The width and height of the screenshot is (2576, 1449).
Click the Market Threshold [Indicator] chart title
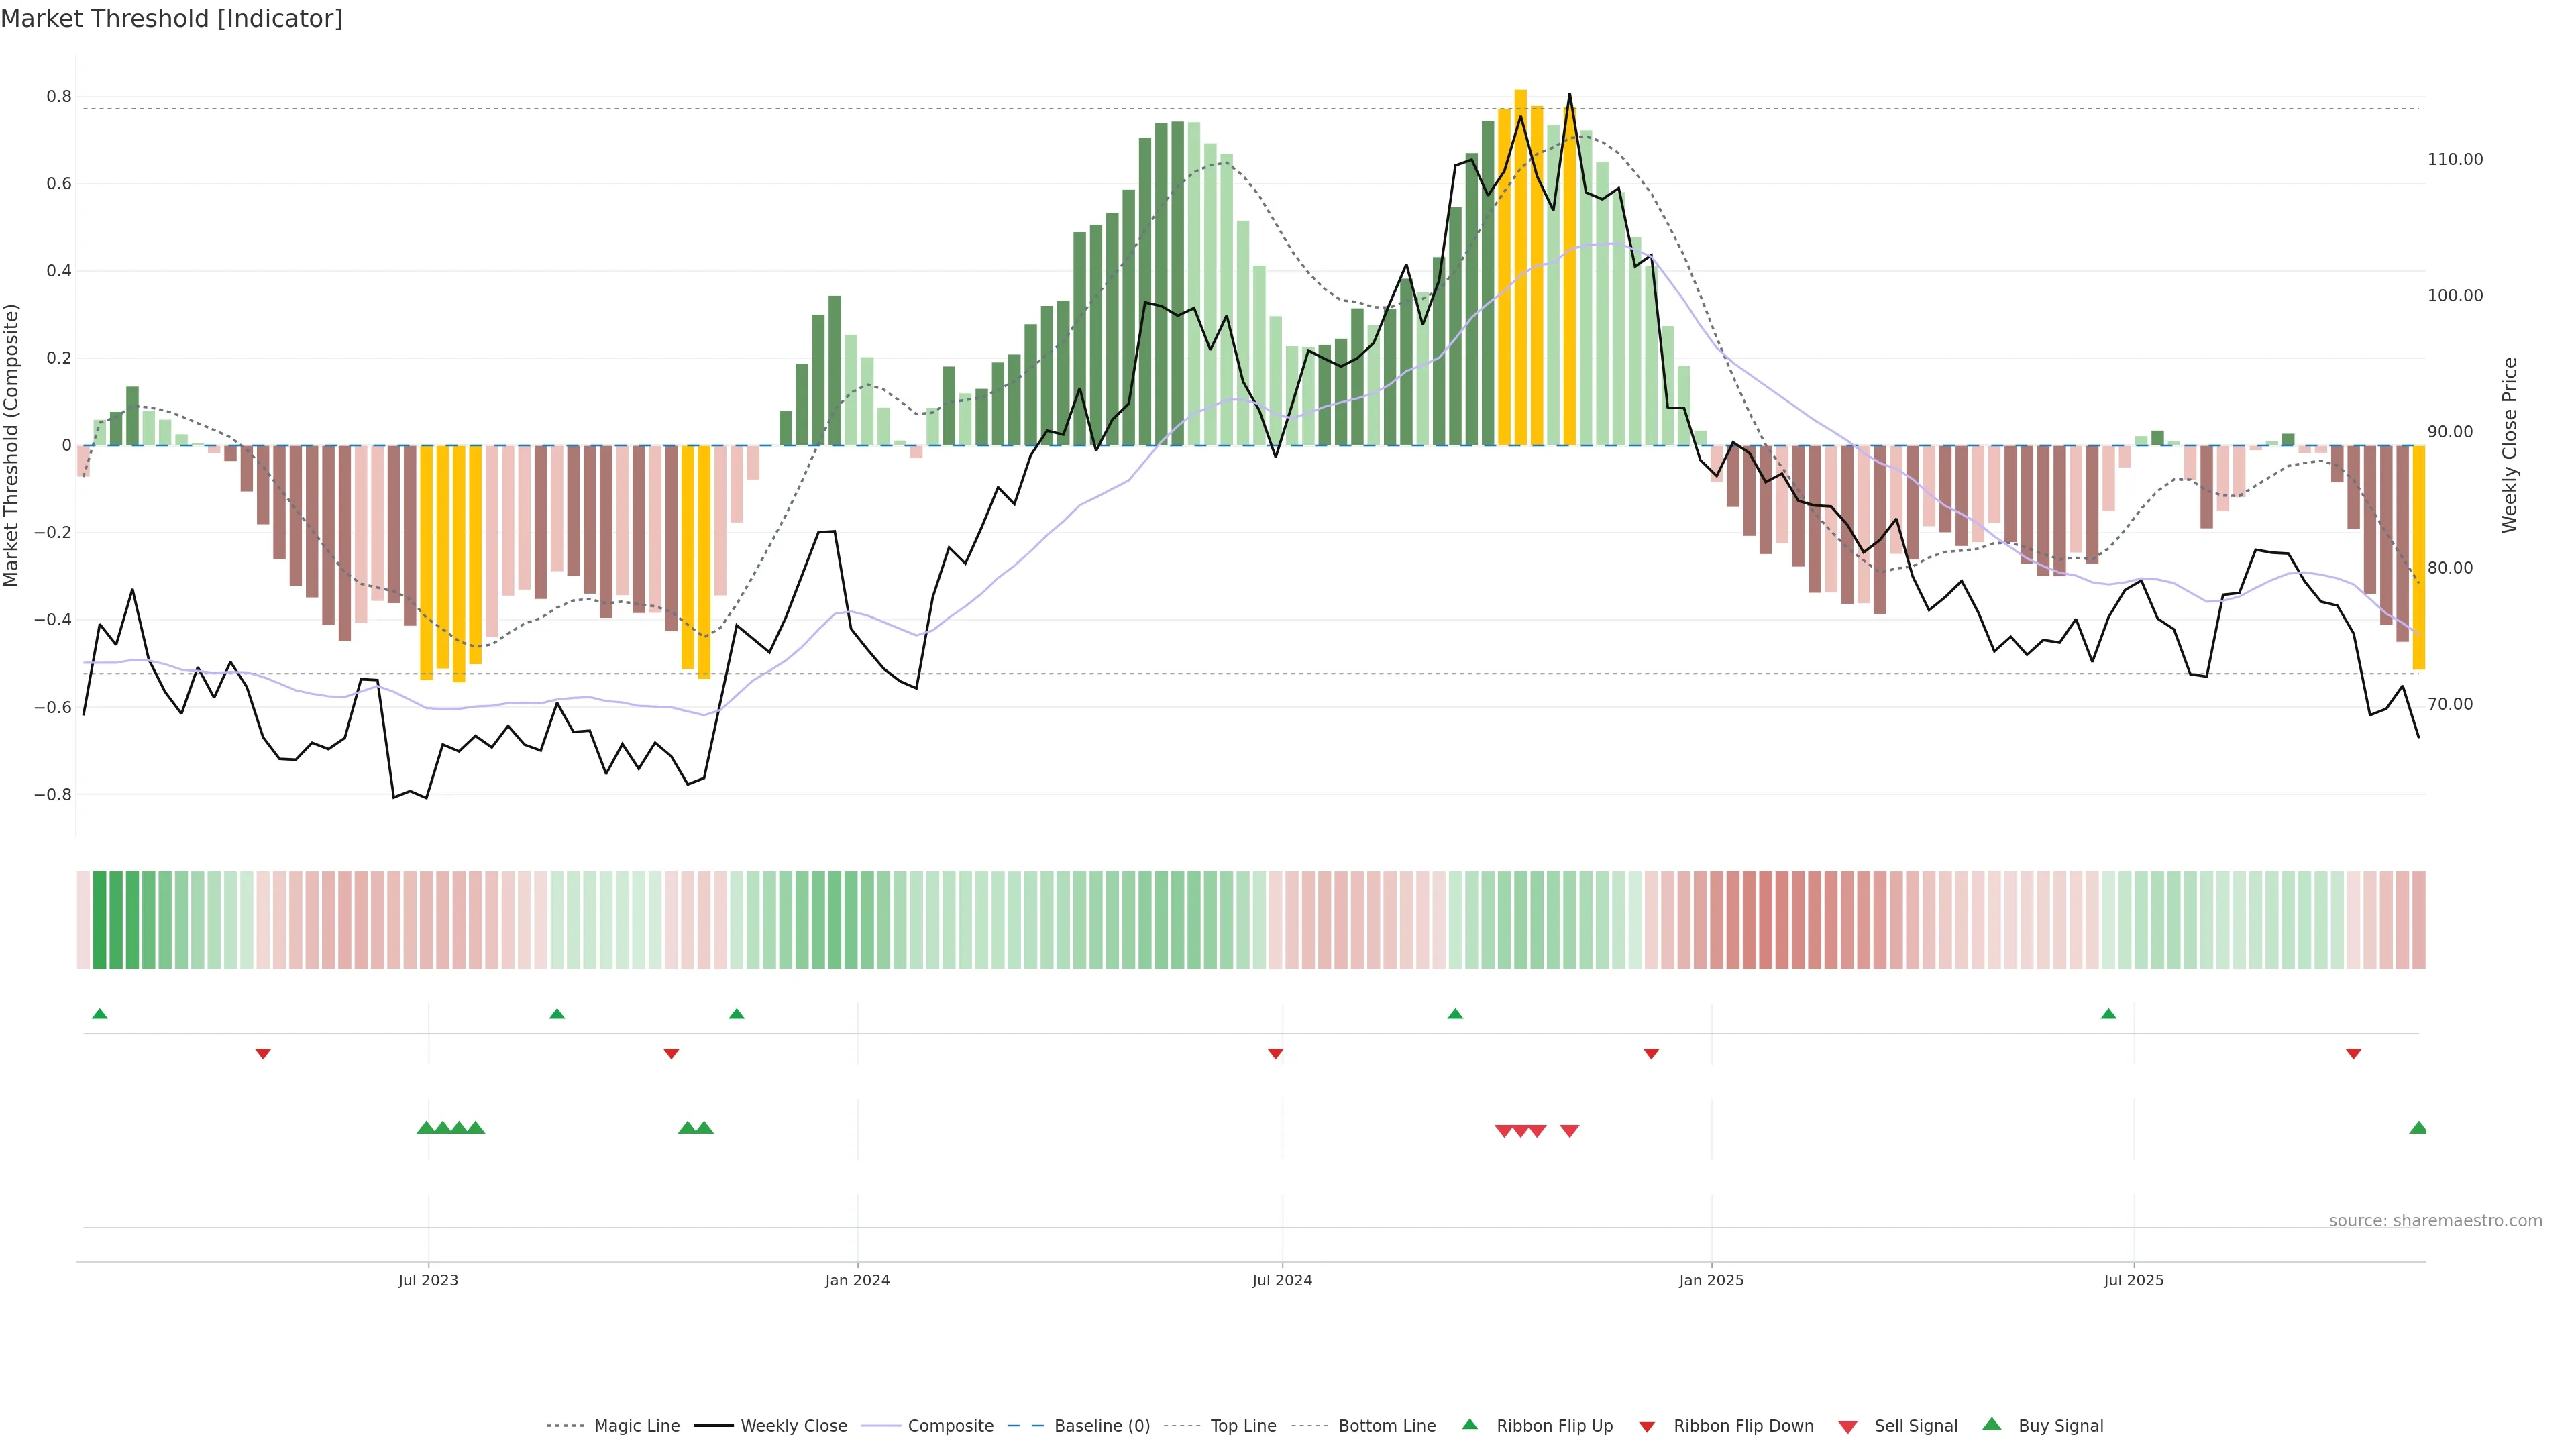tap(171, 19)
